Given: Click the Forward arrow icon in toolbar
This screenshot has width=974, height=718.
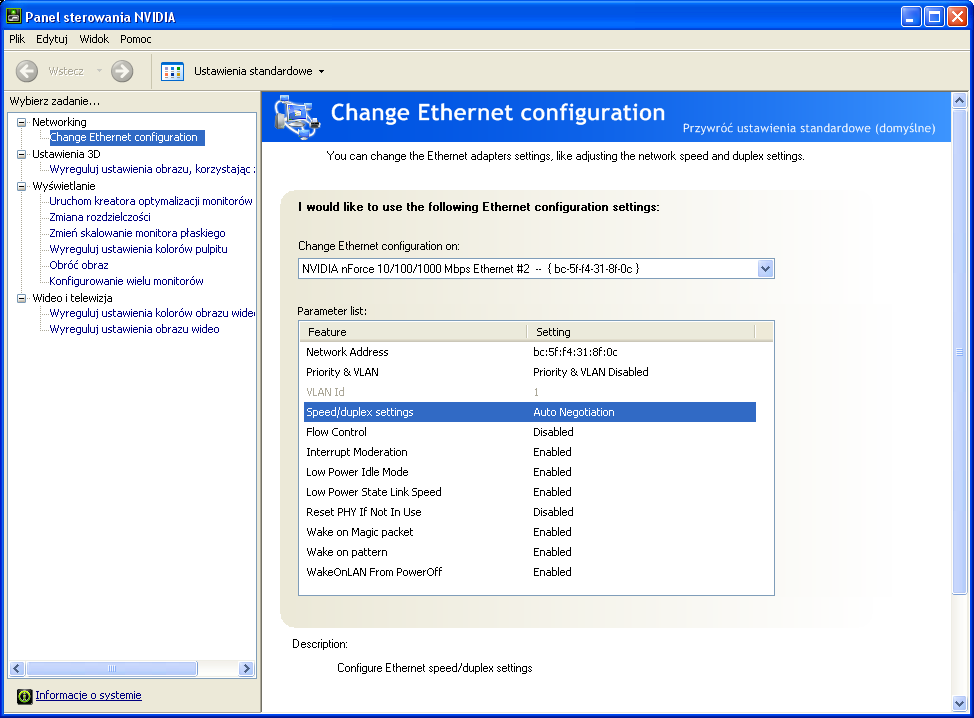Looking at the screenshot, I should pos(122,71).
